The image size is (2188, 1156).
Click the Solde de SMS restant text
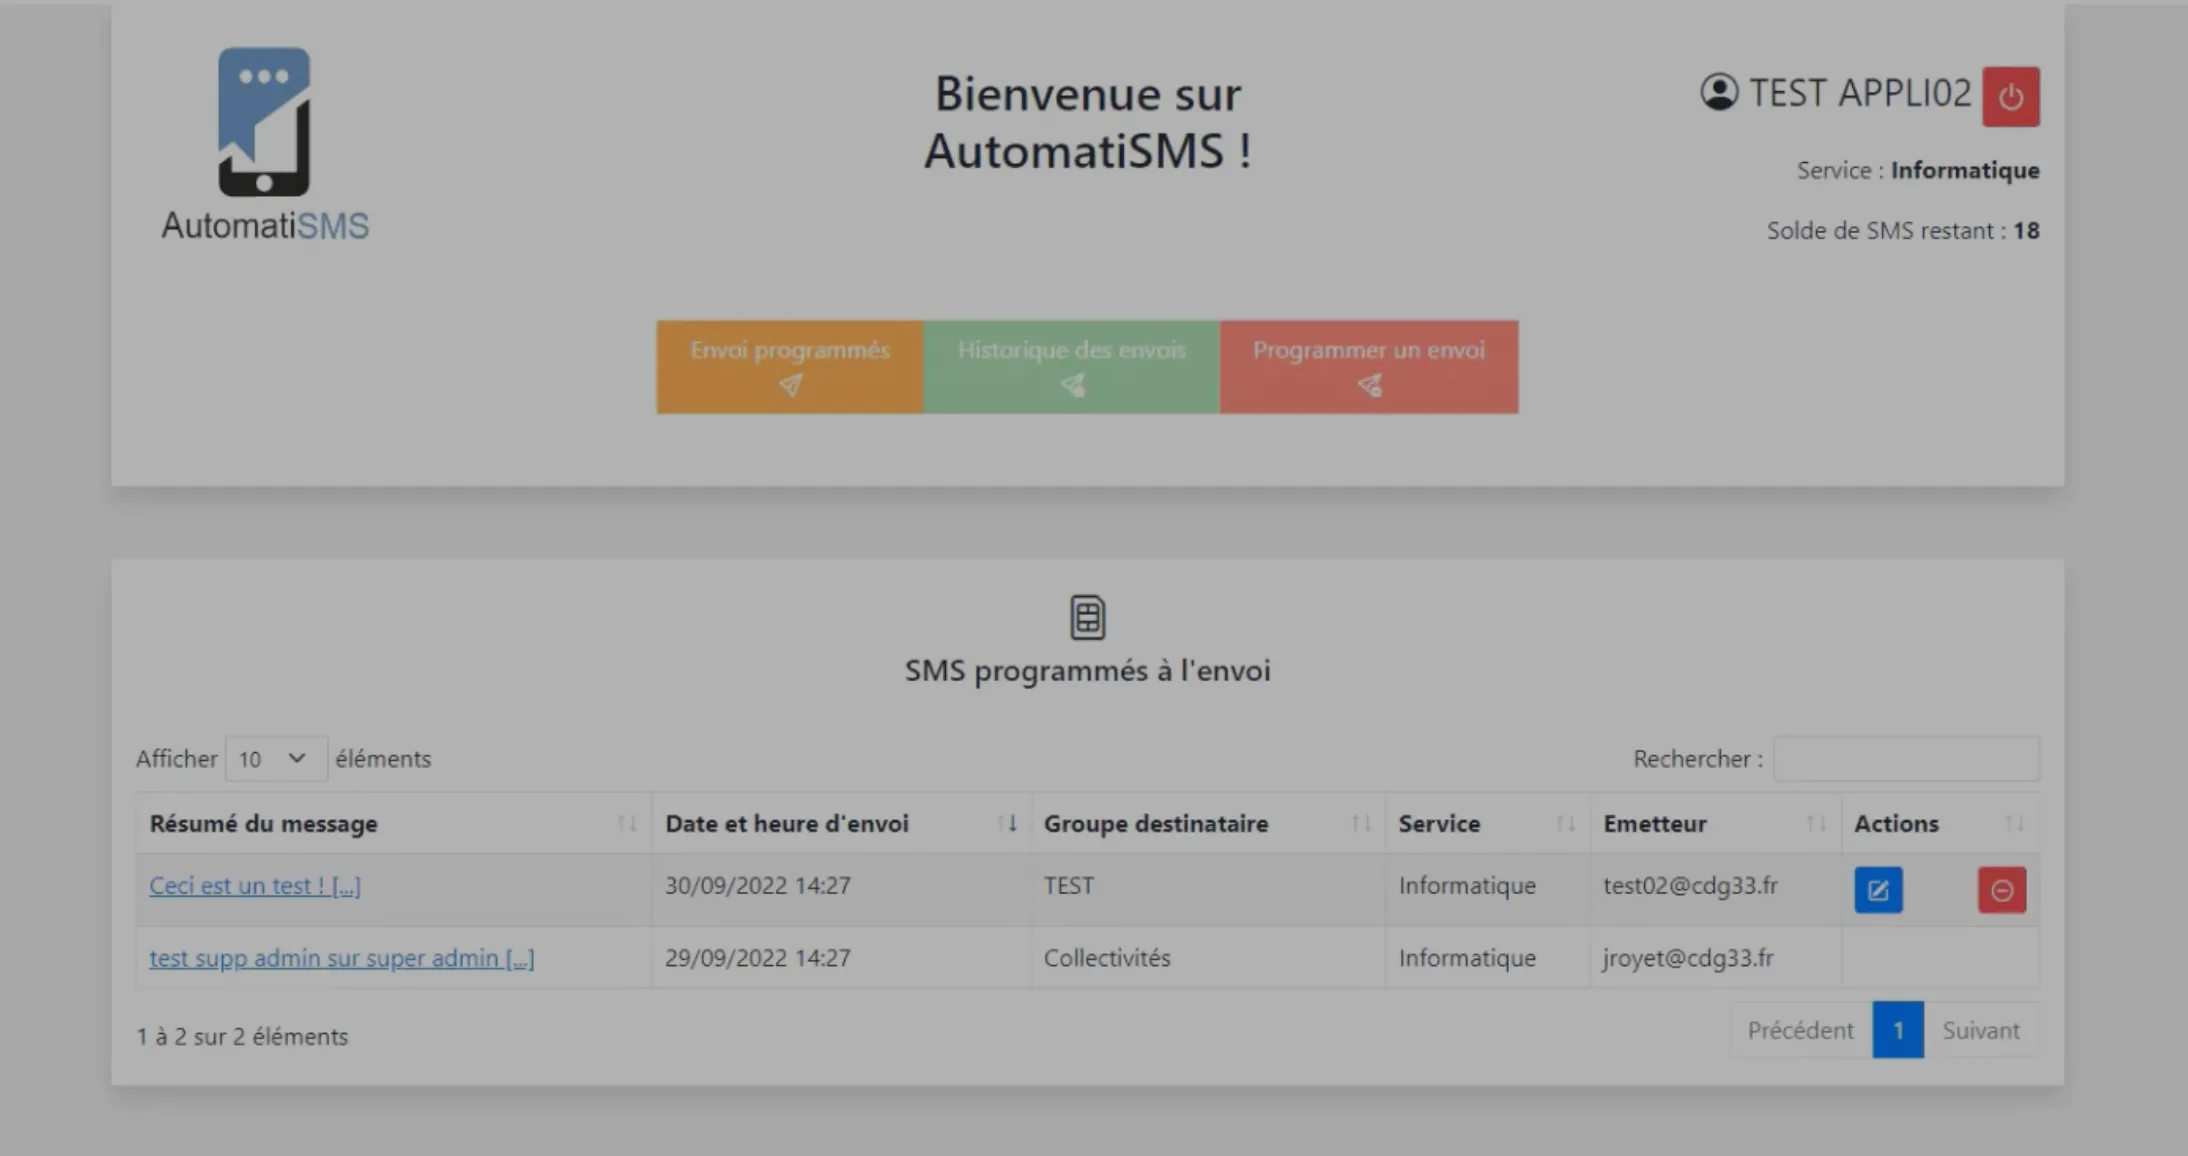tap(1903, 231)
